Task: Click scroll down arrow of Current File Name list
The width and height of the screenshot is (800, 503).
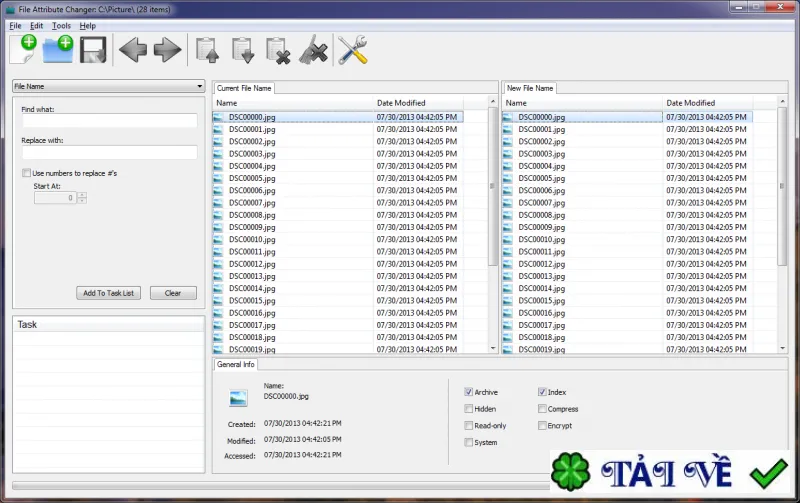Action: (x=493, y=348)
